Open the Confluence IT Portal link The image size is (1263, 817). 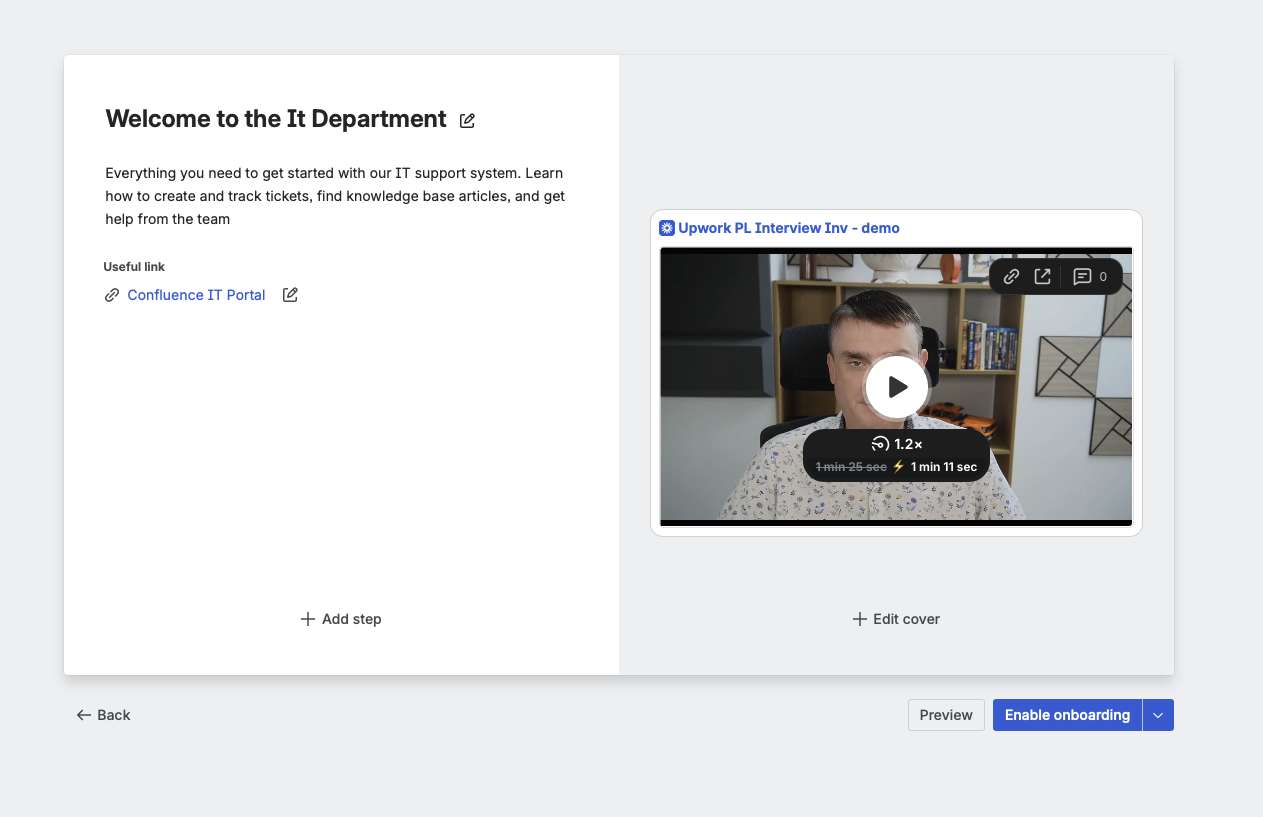[196, 295]
